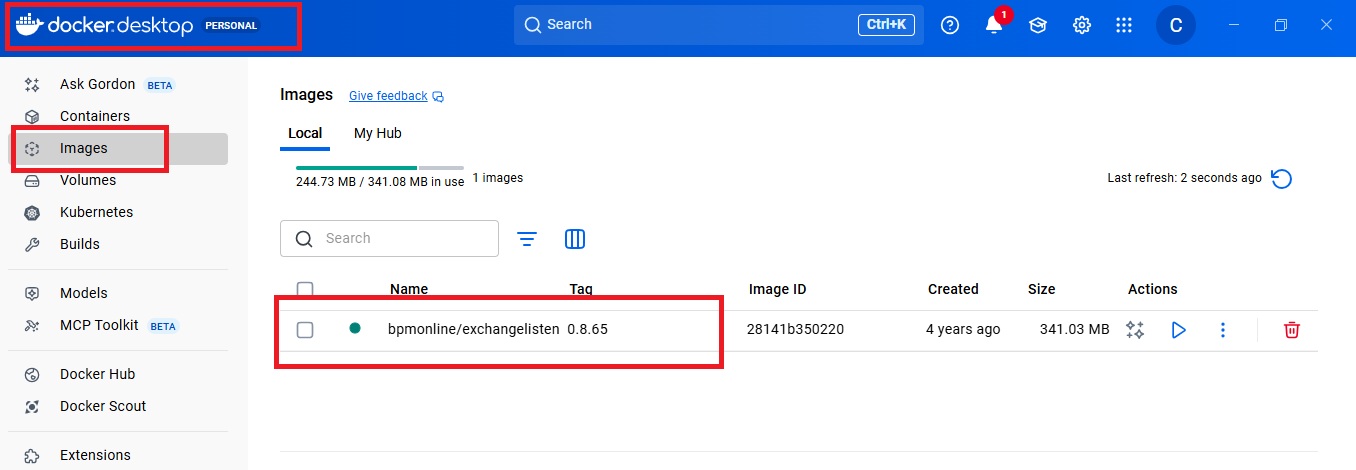Click the PERSONAL plan badge
The image size is (1356, 470).
231,26
